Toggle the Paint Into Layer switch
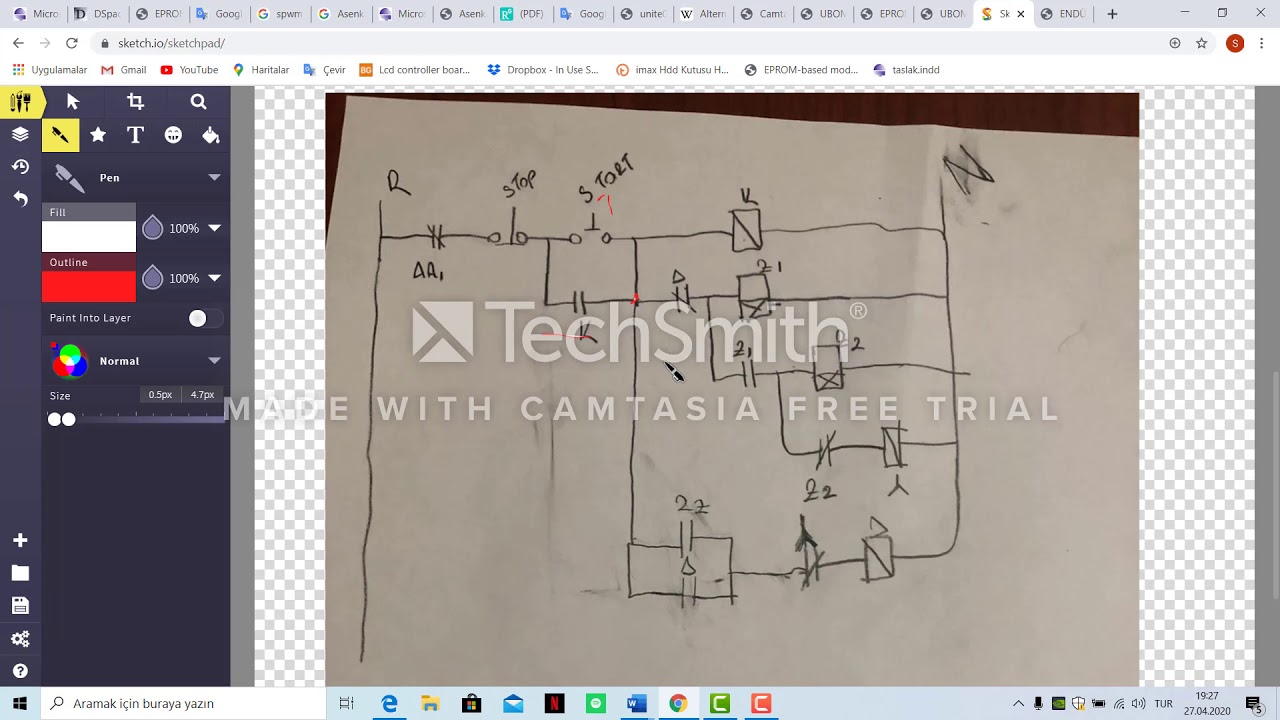This screenshot has width=1280, height=720. click(x=204, y=318)
